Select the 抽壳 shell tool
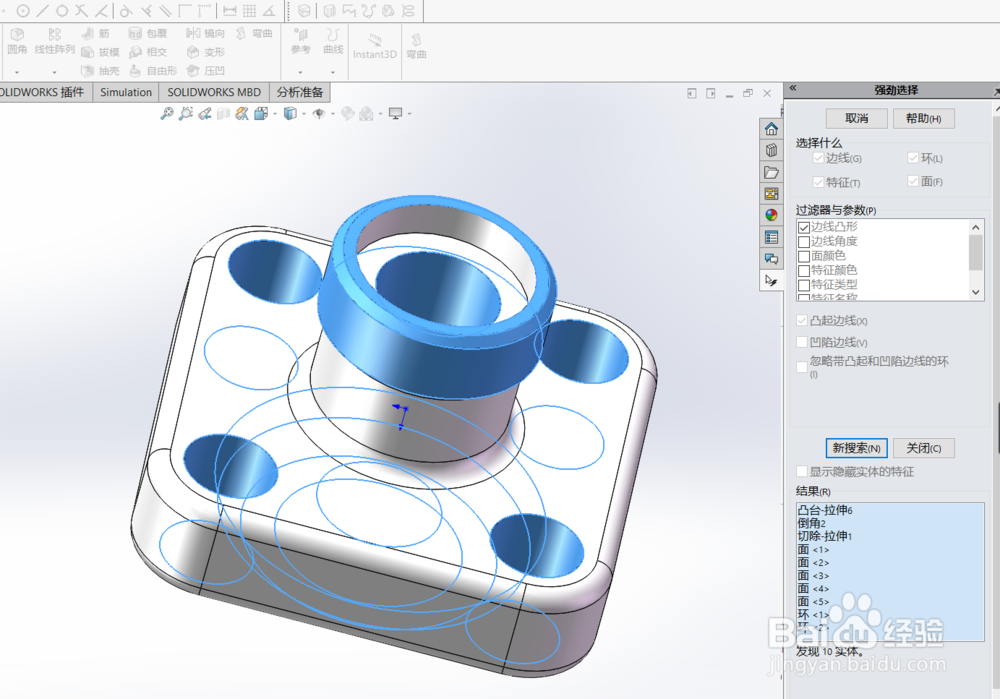This screenshot has width=1000, height=699. (x=101, y=71)
